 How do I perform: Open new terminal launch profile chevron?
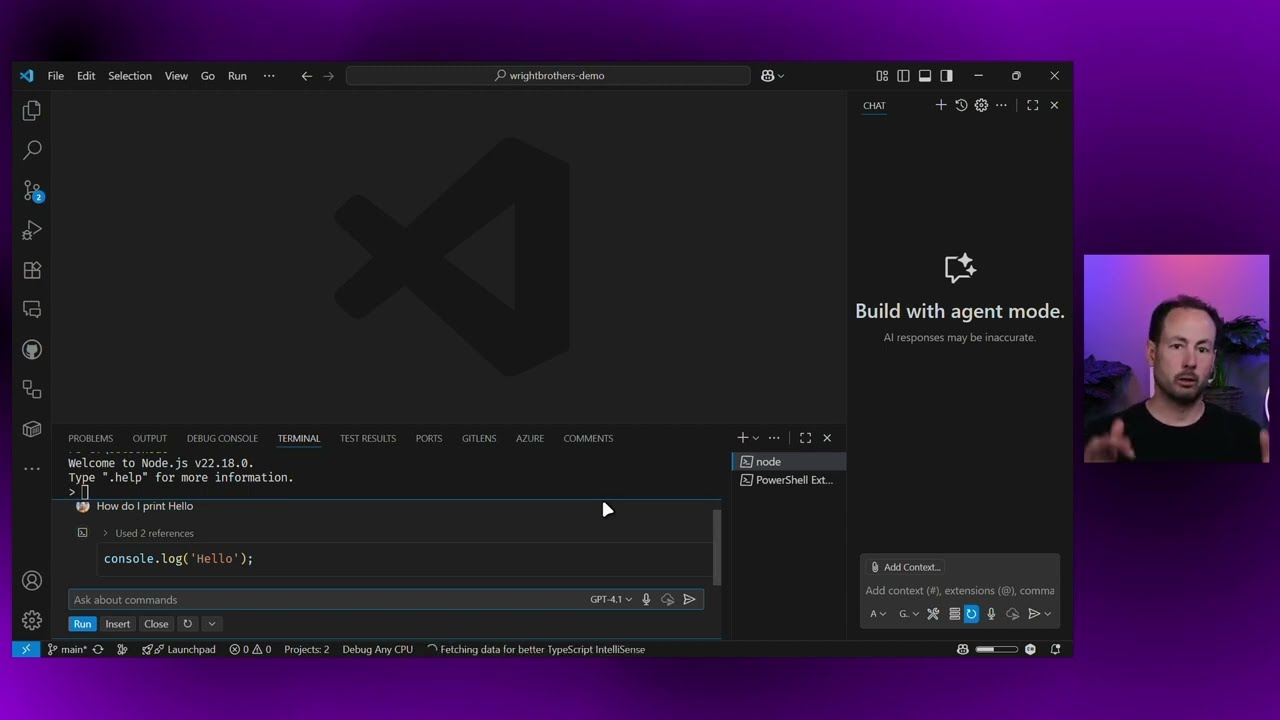[x=756, y=438]
